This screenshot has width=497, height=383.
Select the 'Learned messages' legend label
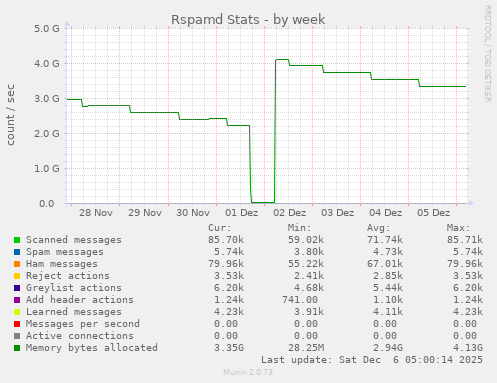pos(74,312)
